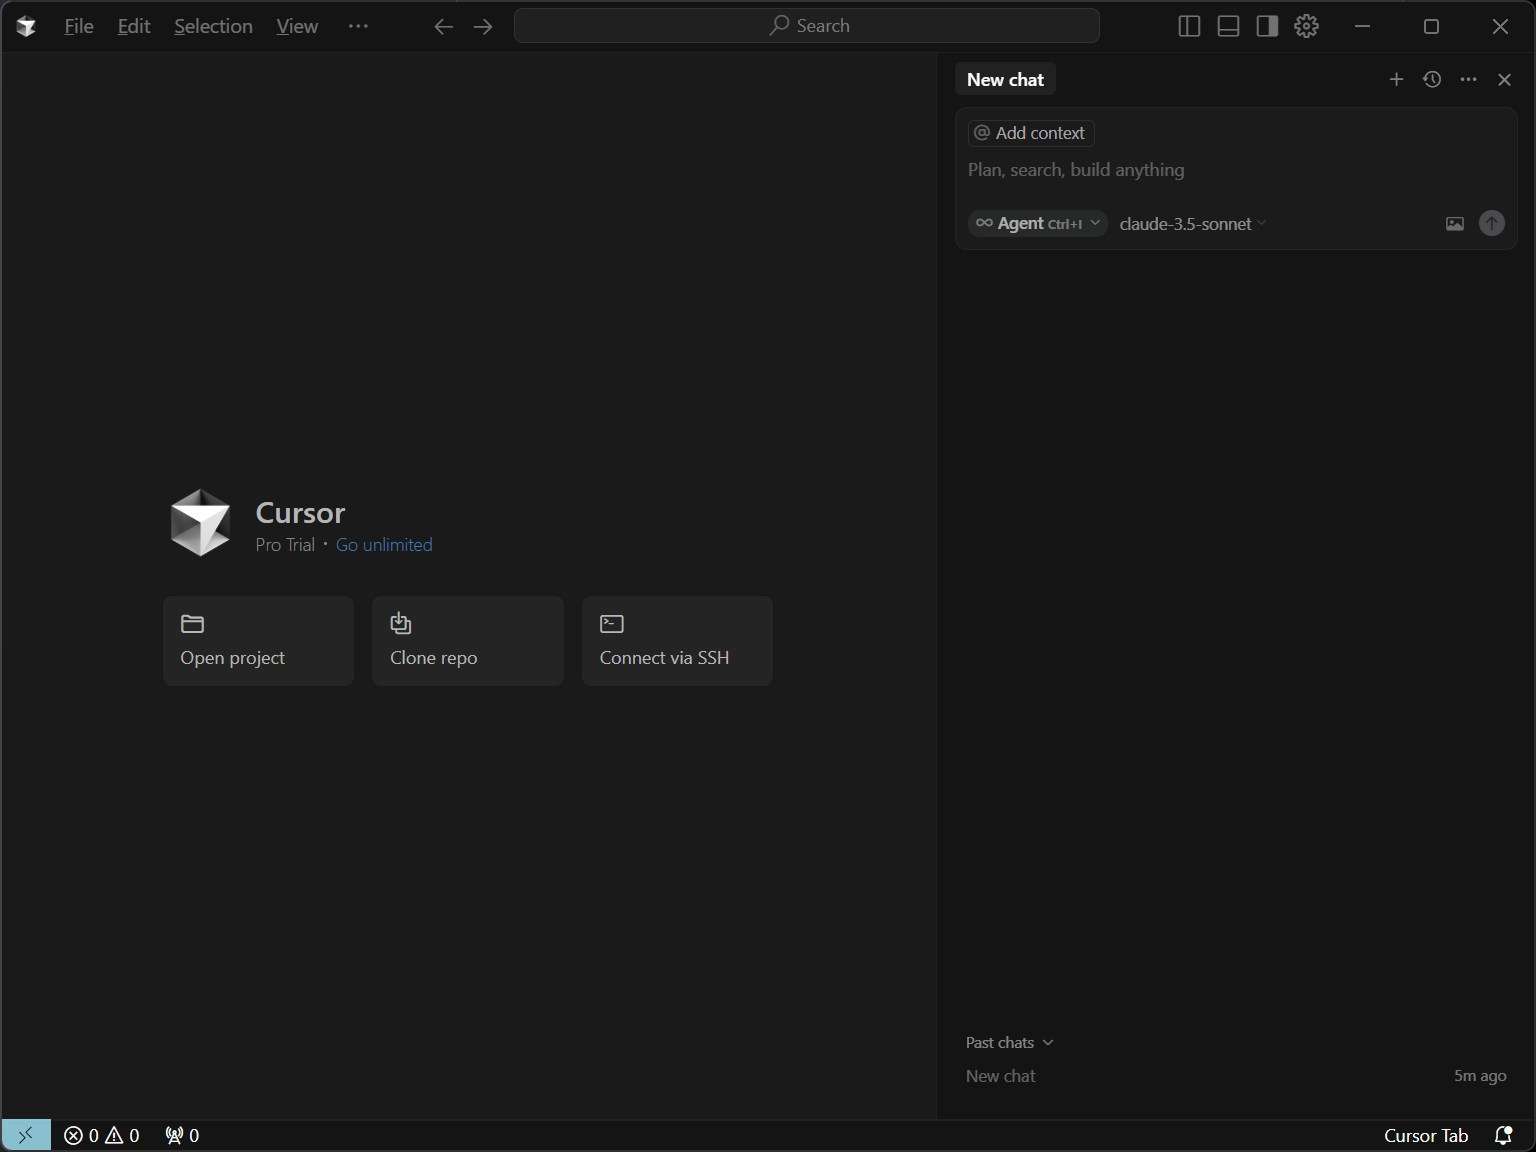Click the Clone repo button
This screenshot has width=1536, height=1152.
click(468, 641)
